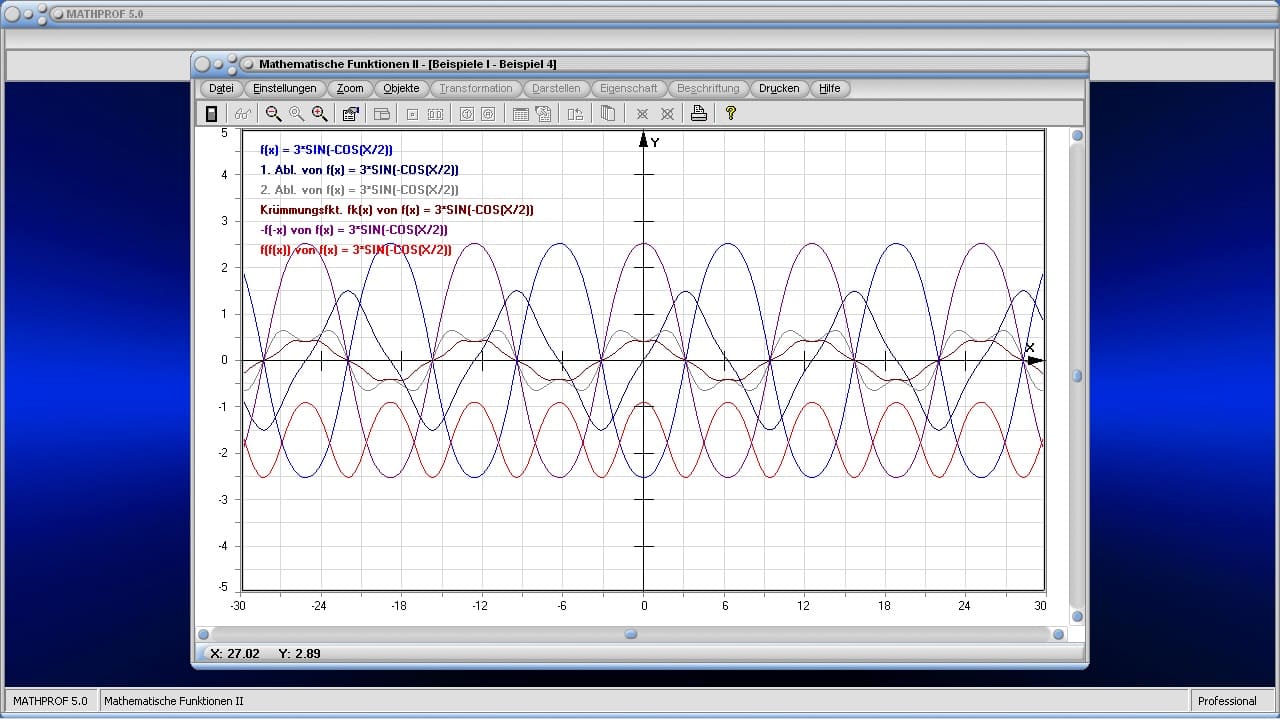Click the single point object toolbar icon
This screenshot has width=1280, height=720.
point(412,114)
